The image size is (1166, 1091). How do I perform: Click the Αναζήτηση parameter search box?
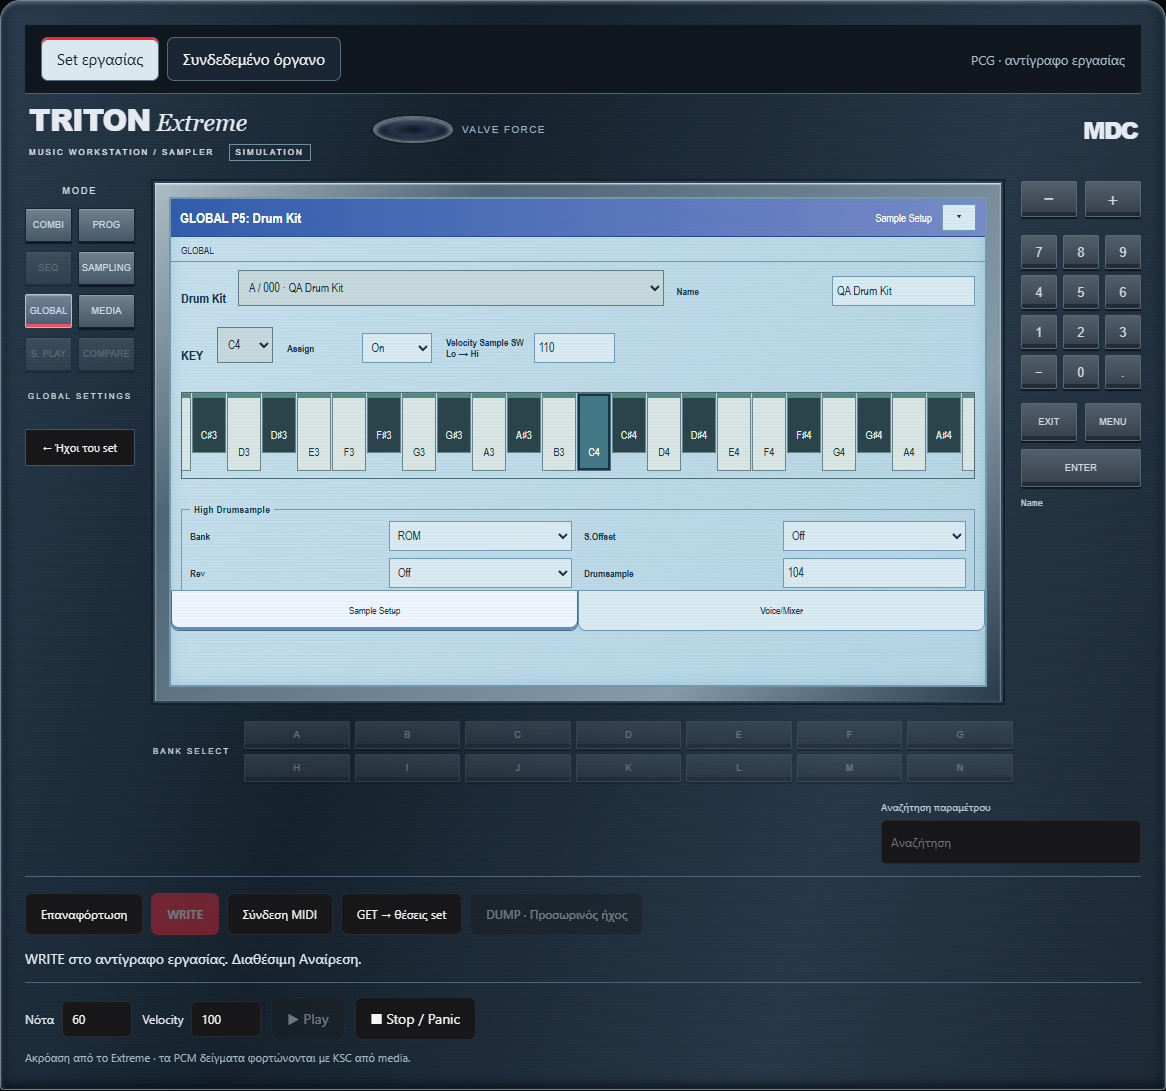pos(1010,843)
